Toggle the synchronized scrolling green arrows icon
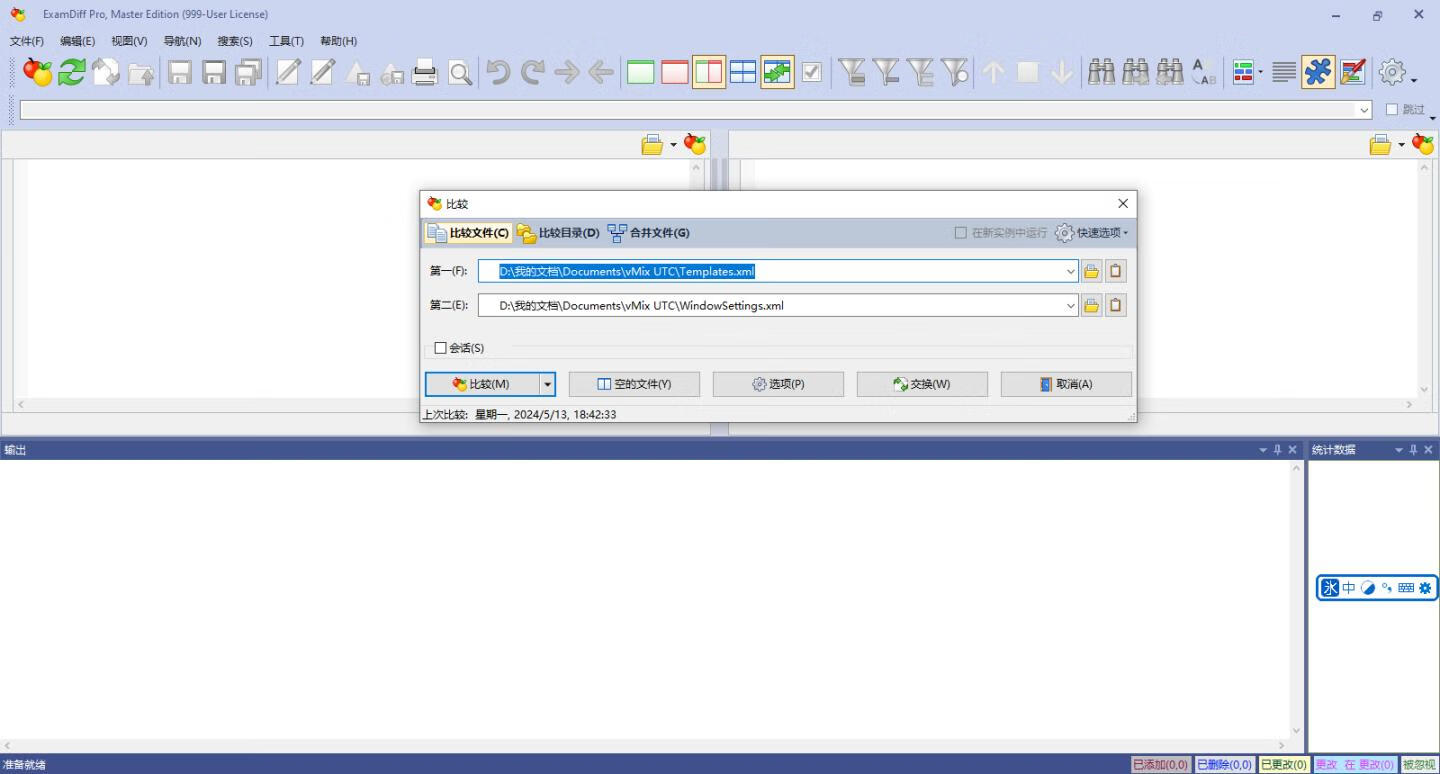The width and height of the screenshot is (1440, 774). [x=777, y=72]
